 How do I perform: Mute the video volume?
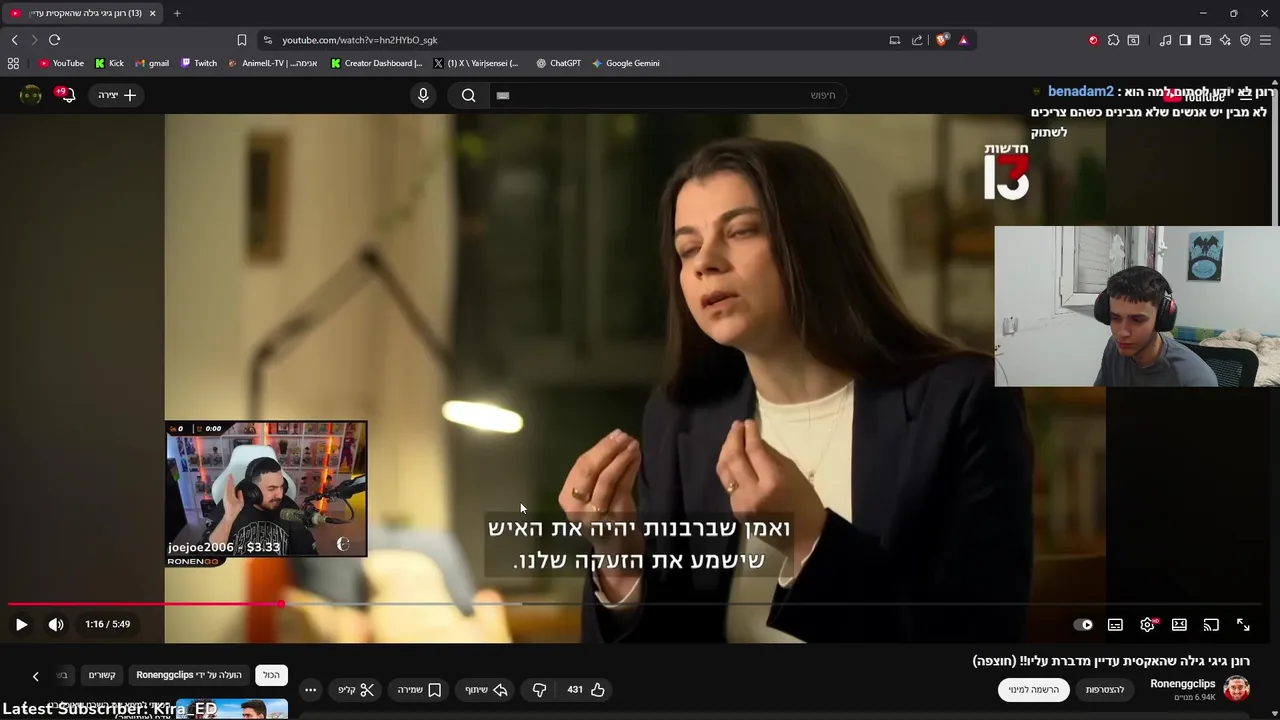pos(56,624)
